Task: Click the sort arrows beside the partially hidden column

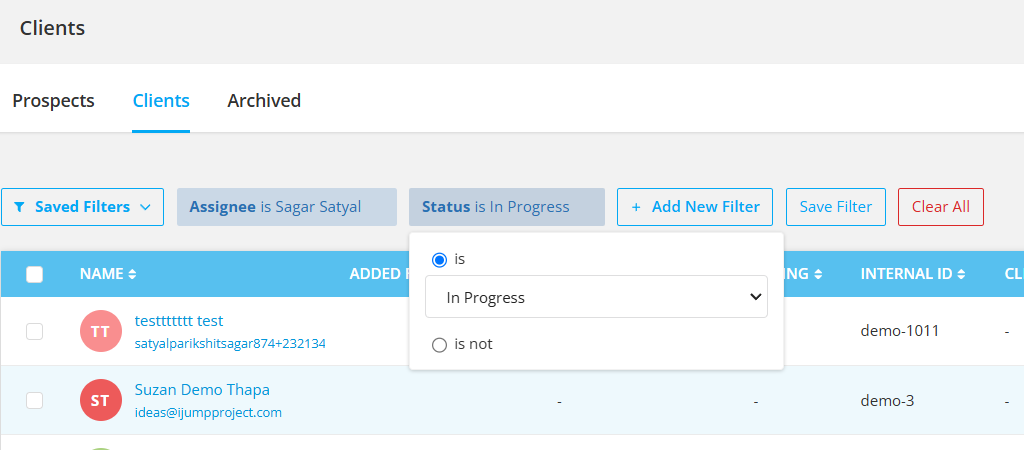Action: click(x=818, y=274)
